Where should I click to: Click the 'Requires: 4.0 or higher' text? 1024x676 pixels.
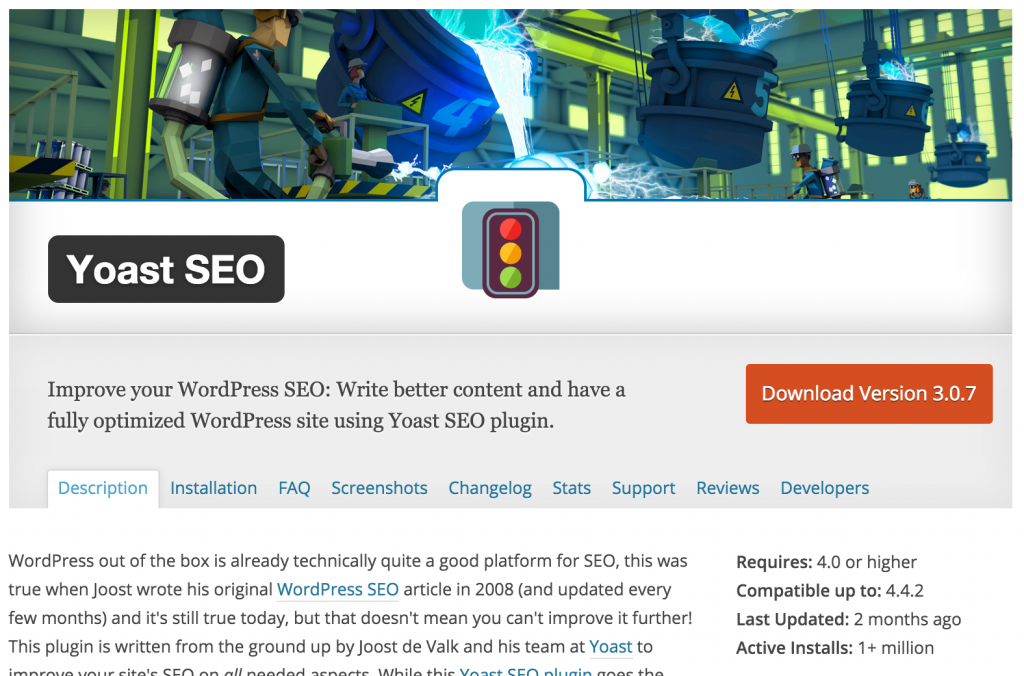[826, 562]
